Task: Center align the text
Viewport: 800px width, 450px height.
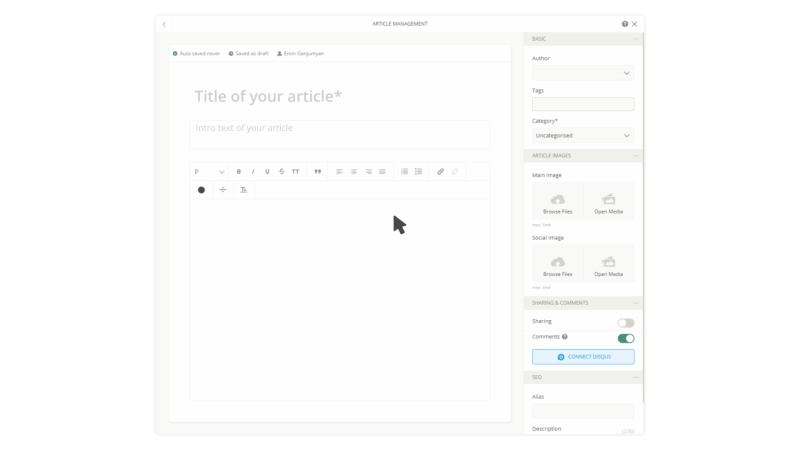Action: click(x=354, y=172)
